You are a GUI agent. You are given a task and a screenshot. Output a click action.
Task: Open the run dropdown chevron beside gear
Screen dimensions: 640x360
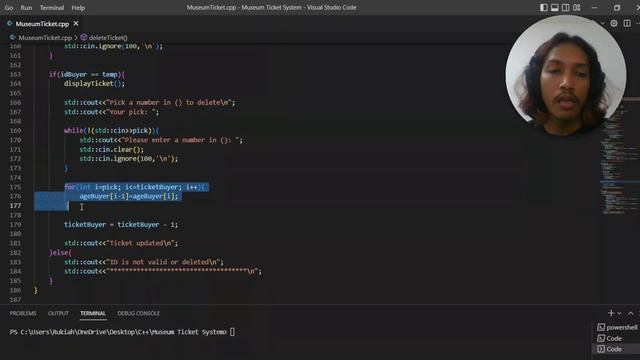602,24
